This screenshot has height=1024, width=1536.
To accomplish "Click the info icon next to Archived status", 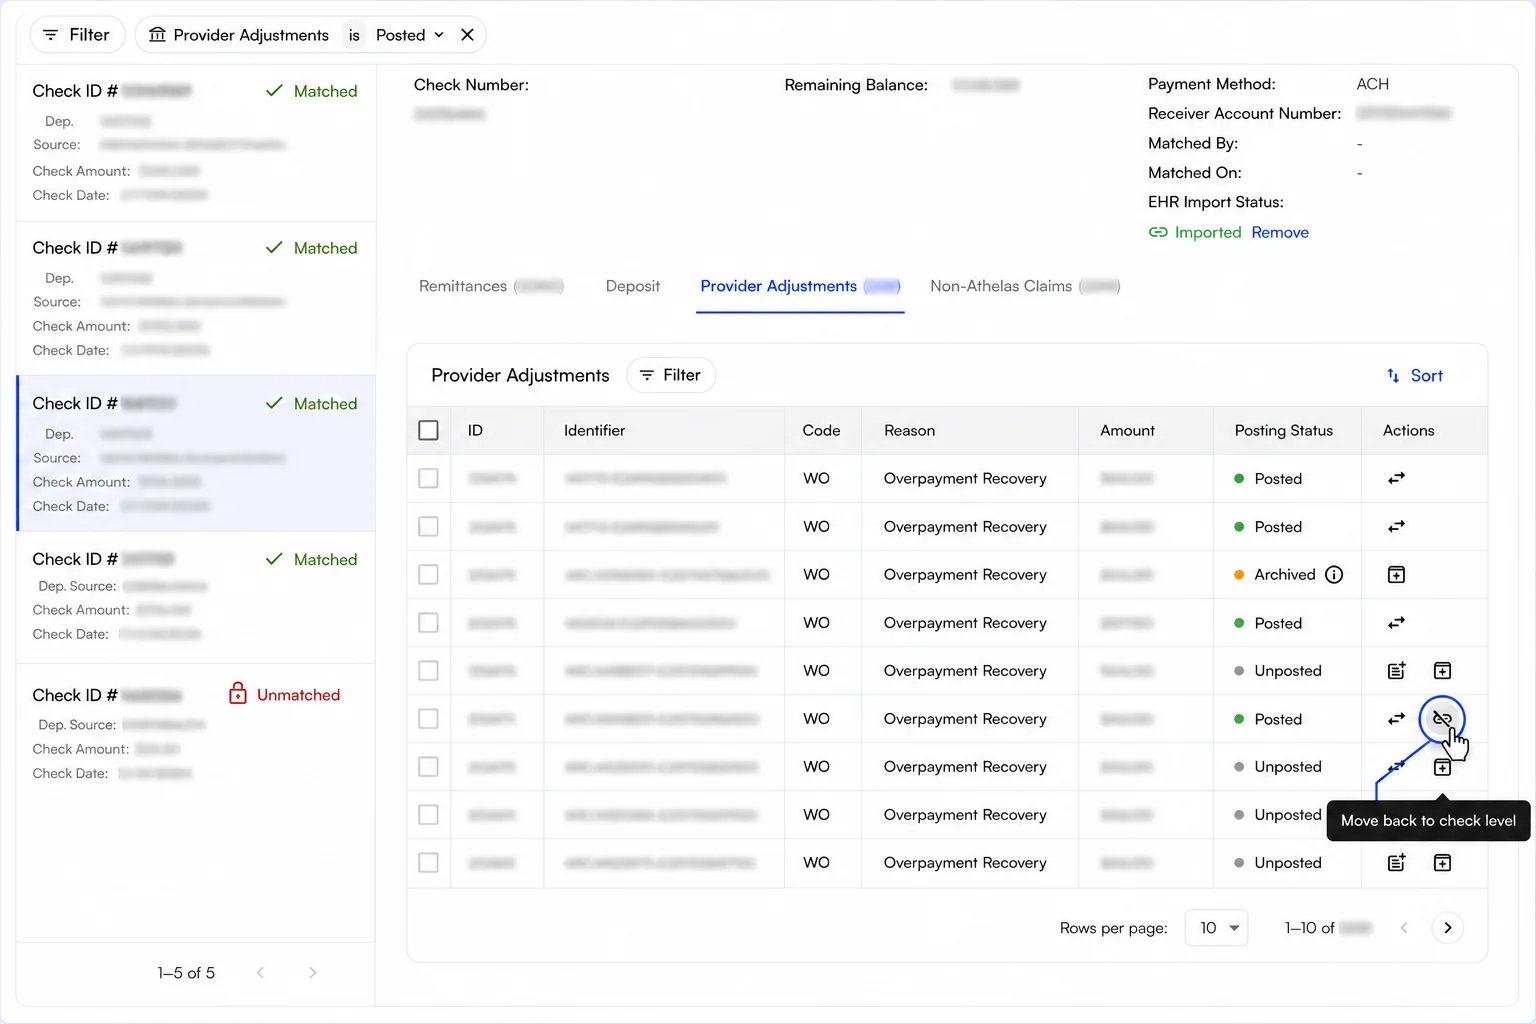I will point(1334,575).
